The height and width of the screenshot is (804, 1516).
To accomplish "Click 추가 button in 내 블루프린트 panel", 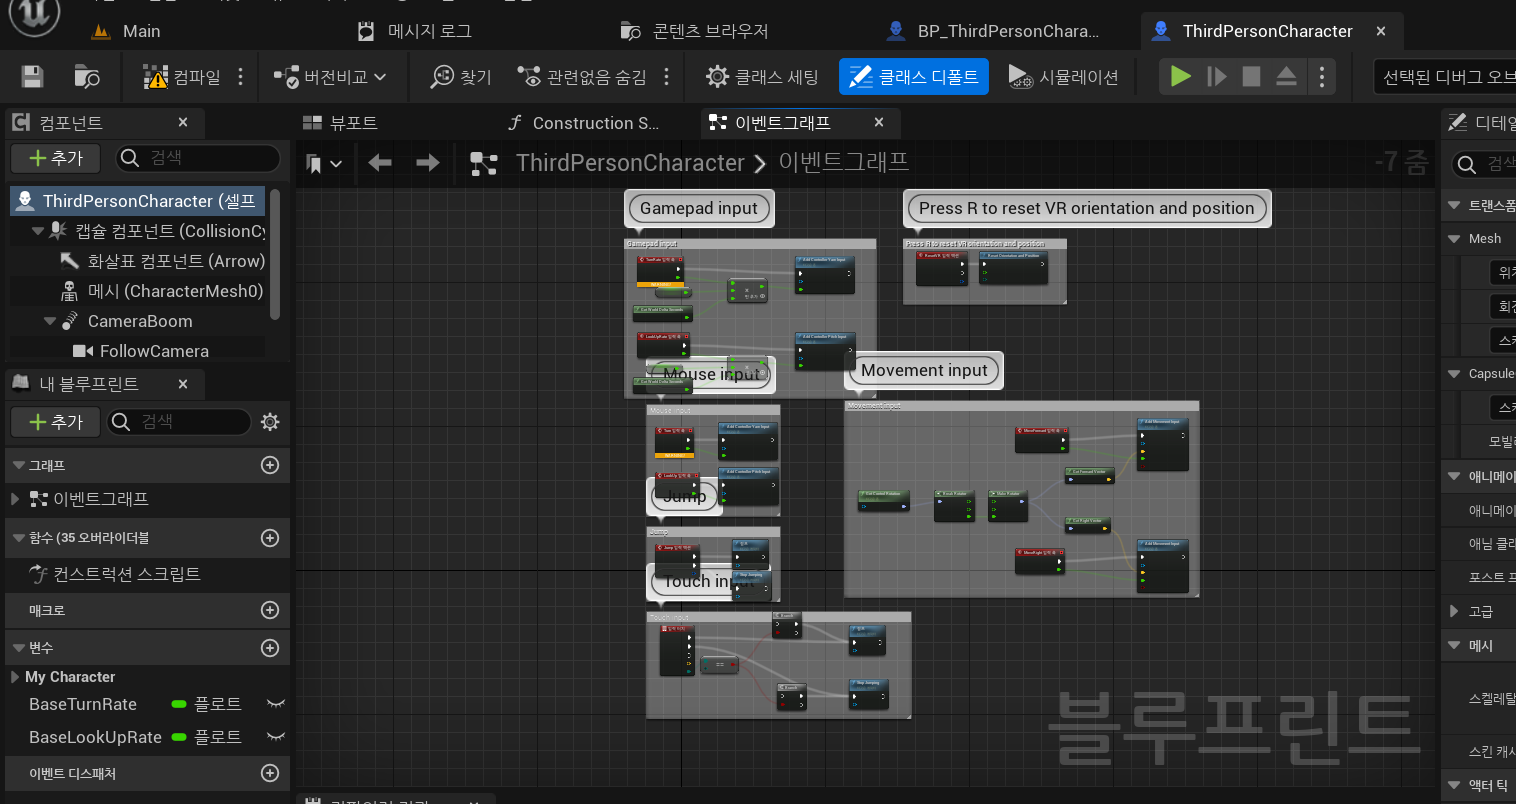I will click(x=55, y=422).
